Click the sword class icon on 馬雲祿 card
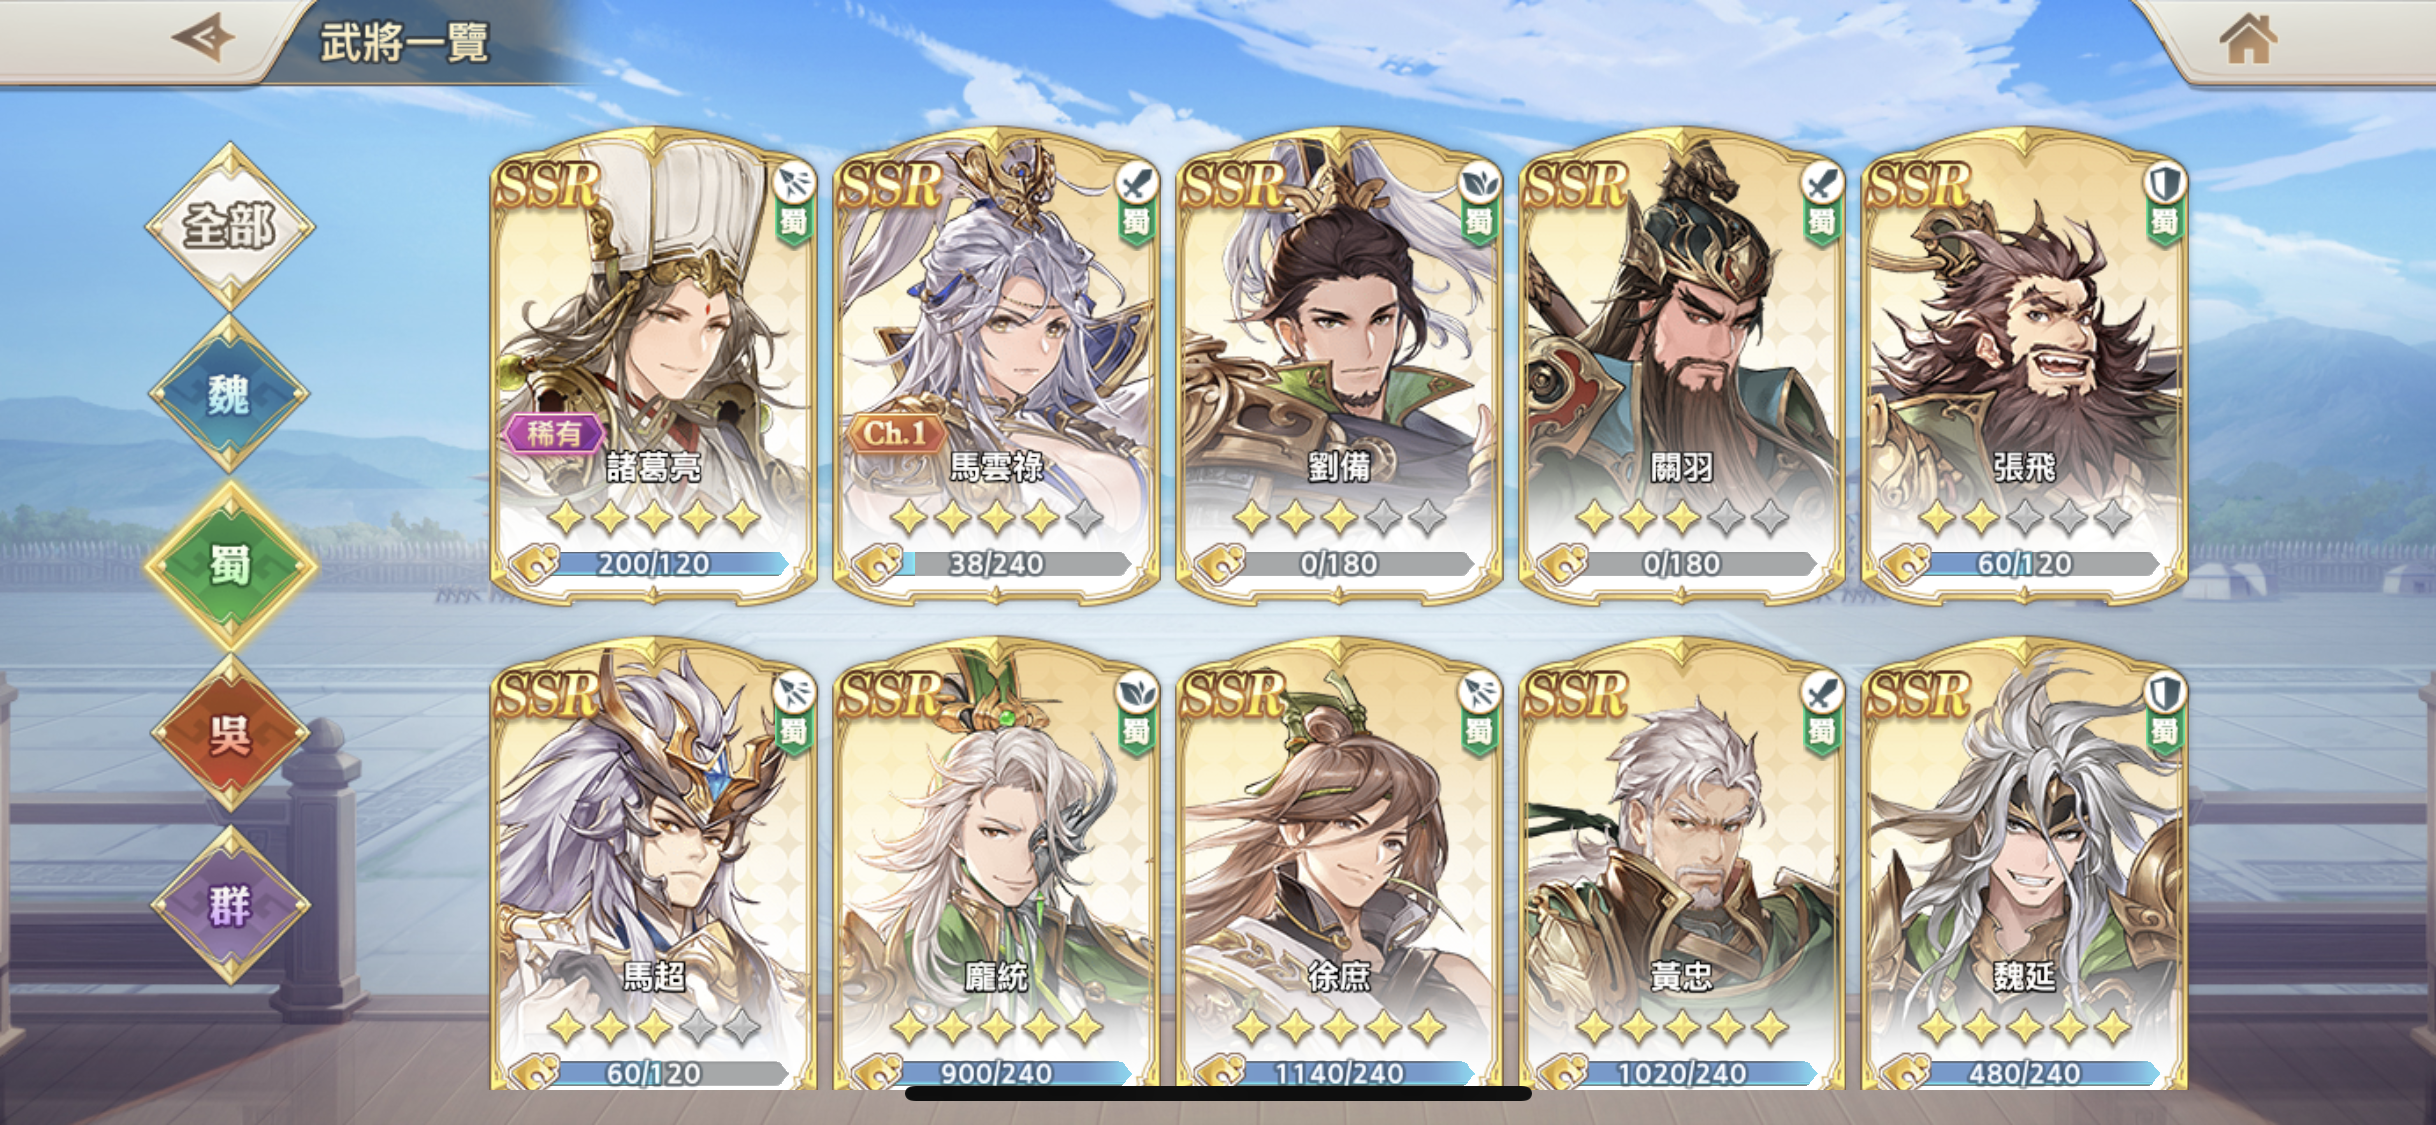Viewport: 2436px width, 1125px height. tap(1137, 183)
